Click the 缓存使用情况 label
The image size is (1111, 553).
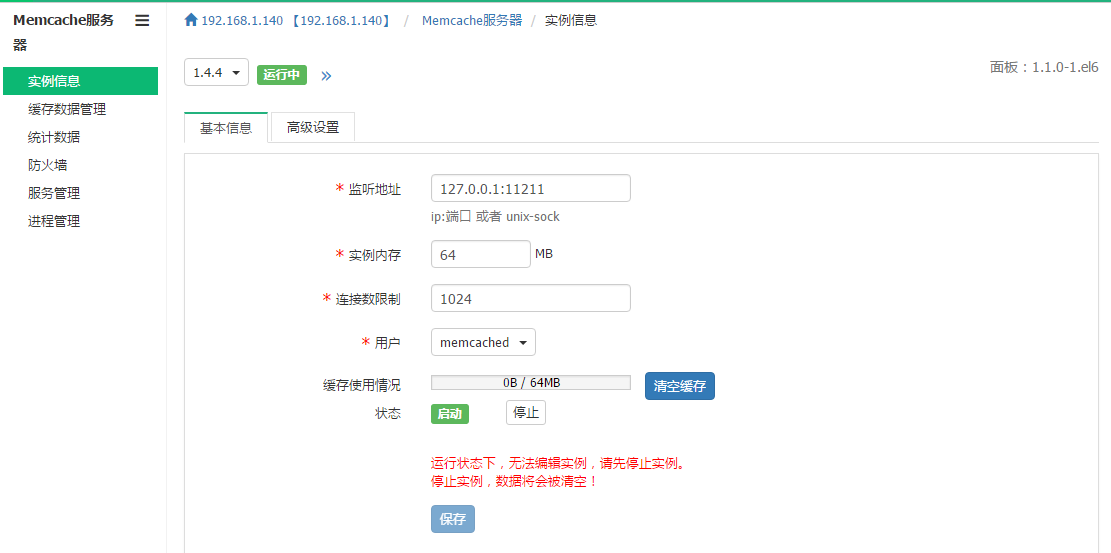361,385
